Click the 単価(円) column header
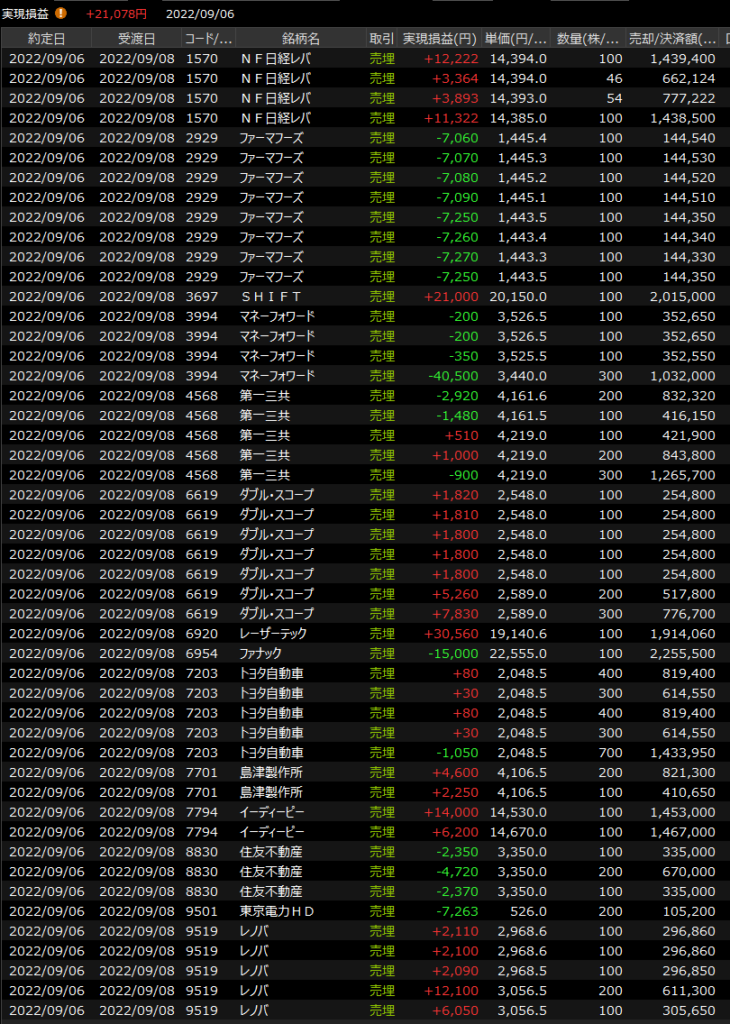 click(x=516, y=39)
